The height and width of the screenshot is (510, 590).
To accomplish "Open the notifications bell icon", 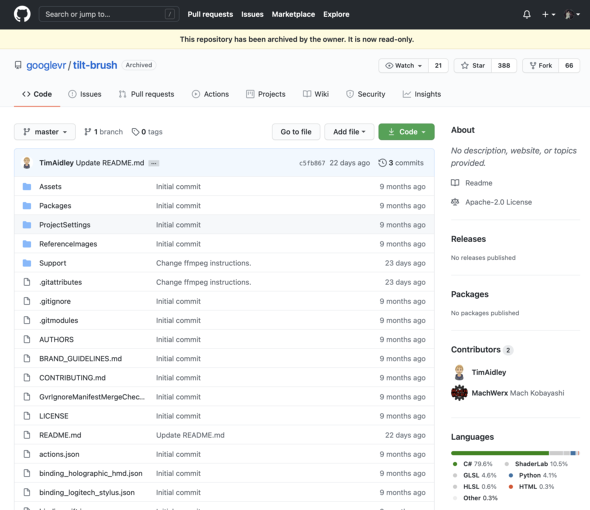I will 527,14.
